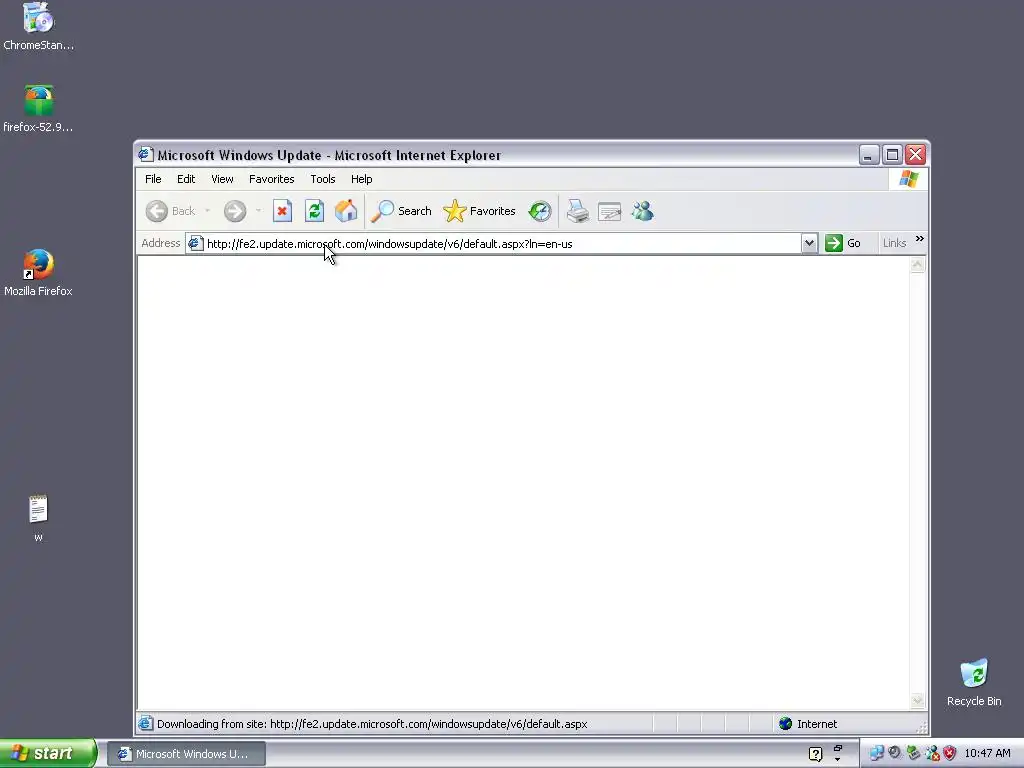
Task: Open the Edit menu
Action: (186, 179)
